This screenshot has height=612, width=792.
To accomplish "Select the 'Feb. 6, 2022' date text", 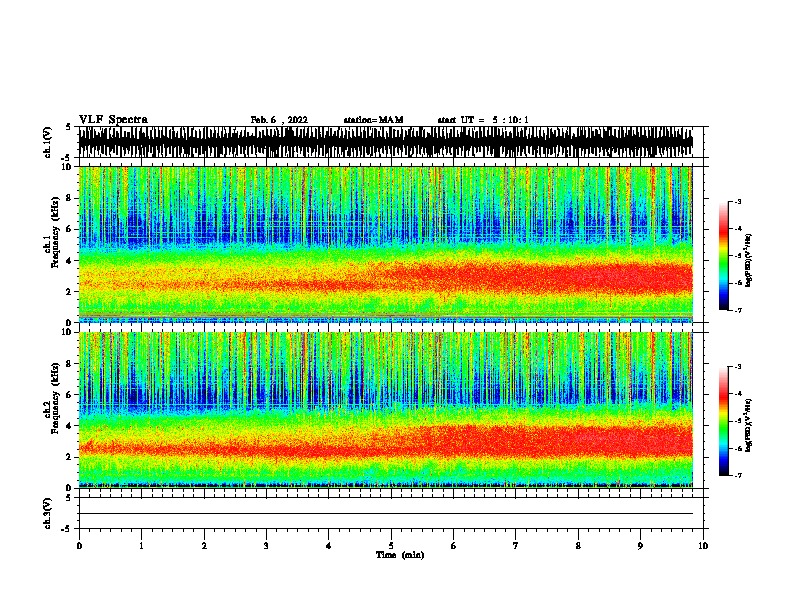I will (x=279, y=120).
